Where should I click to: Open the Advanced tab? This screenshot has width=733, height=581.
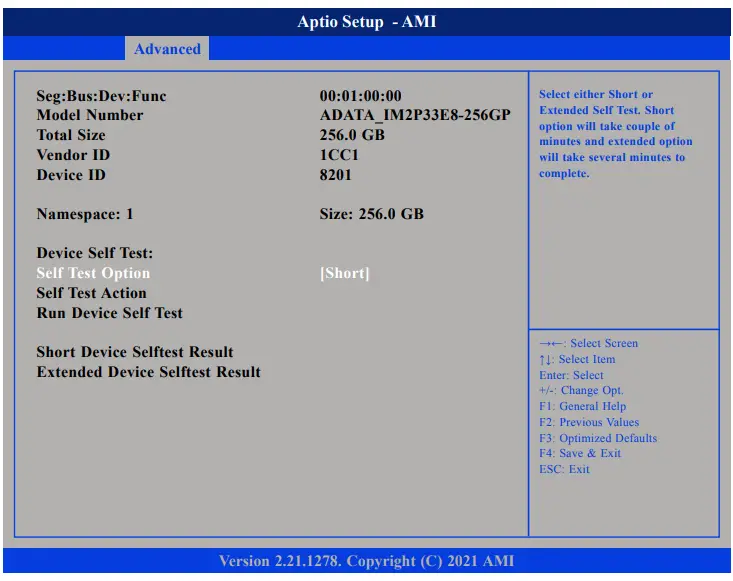point(167,49)
